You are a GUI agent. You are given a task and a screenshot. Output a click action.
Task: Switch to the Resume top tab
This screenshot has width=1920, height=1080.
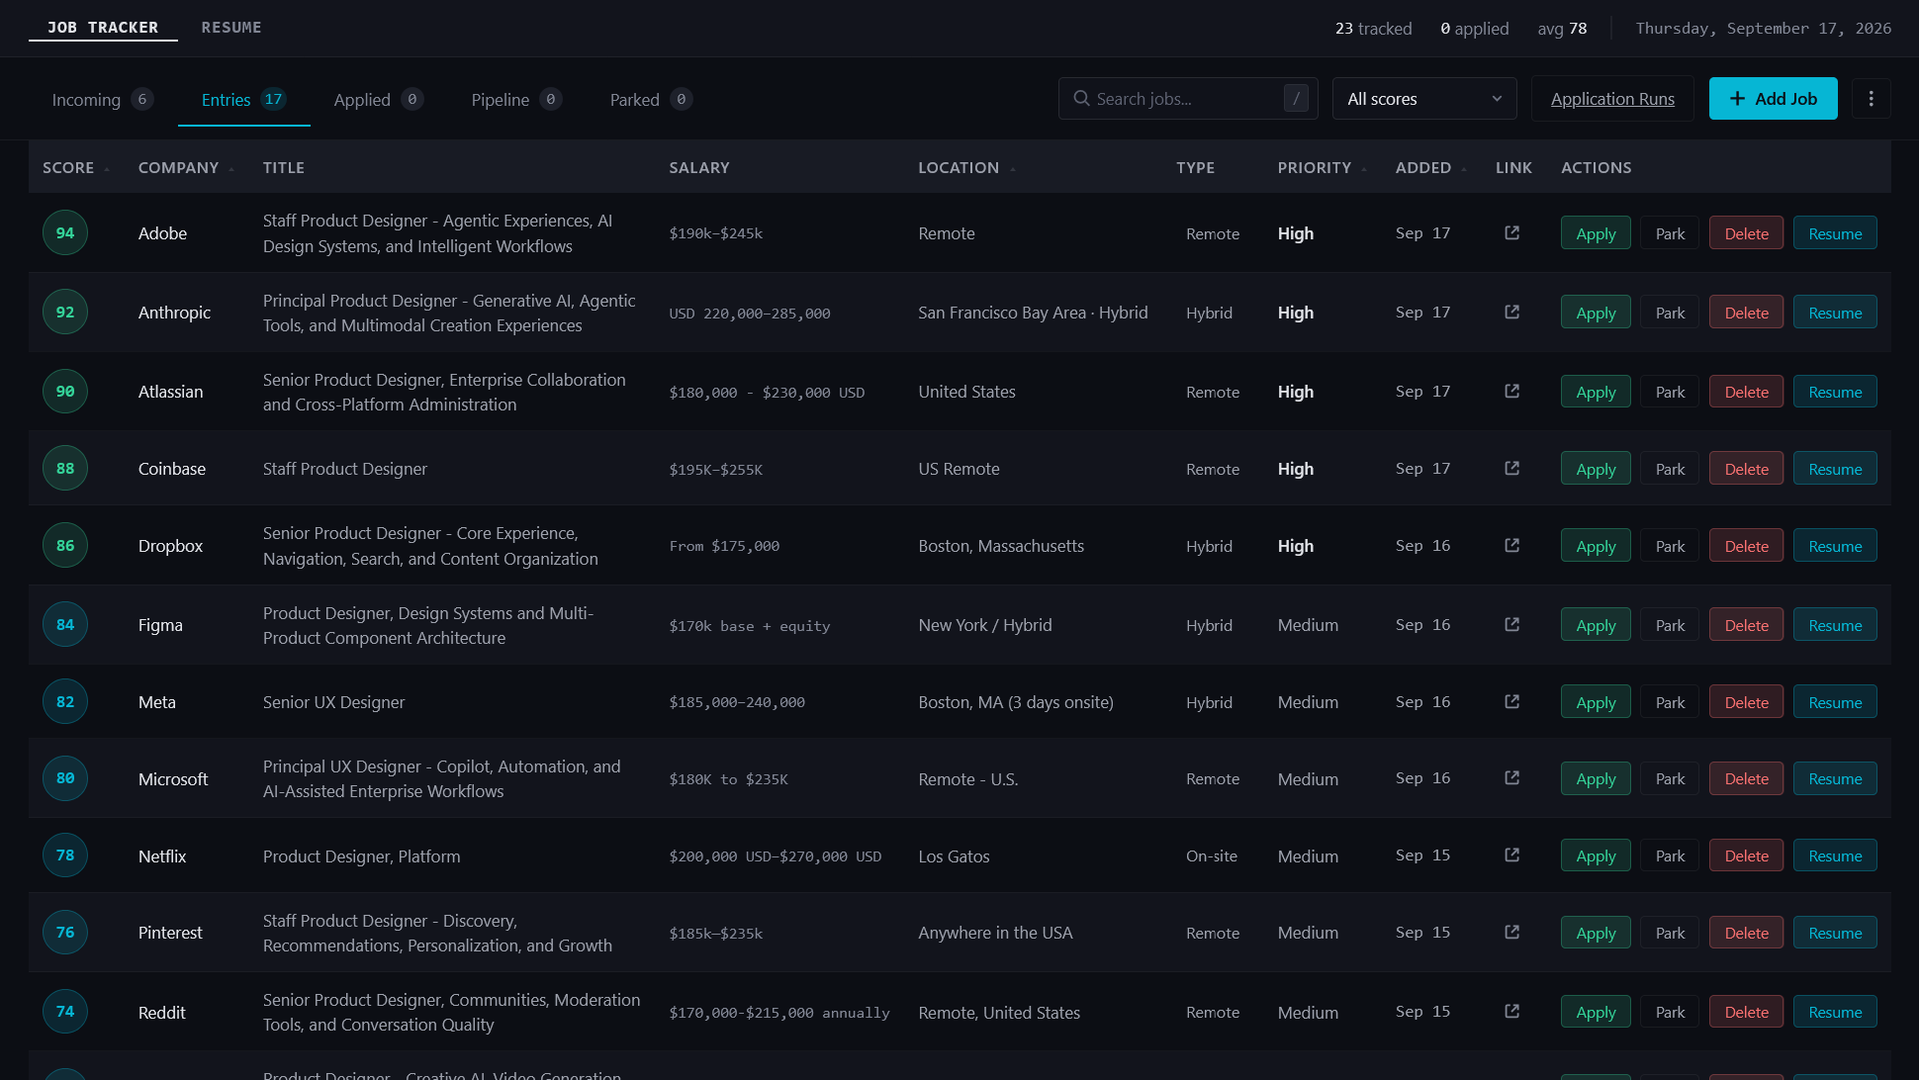(231, 27)
